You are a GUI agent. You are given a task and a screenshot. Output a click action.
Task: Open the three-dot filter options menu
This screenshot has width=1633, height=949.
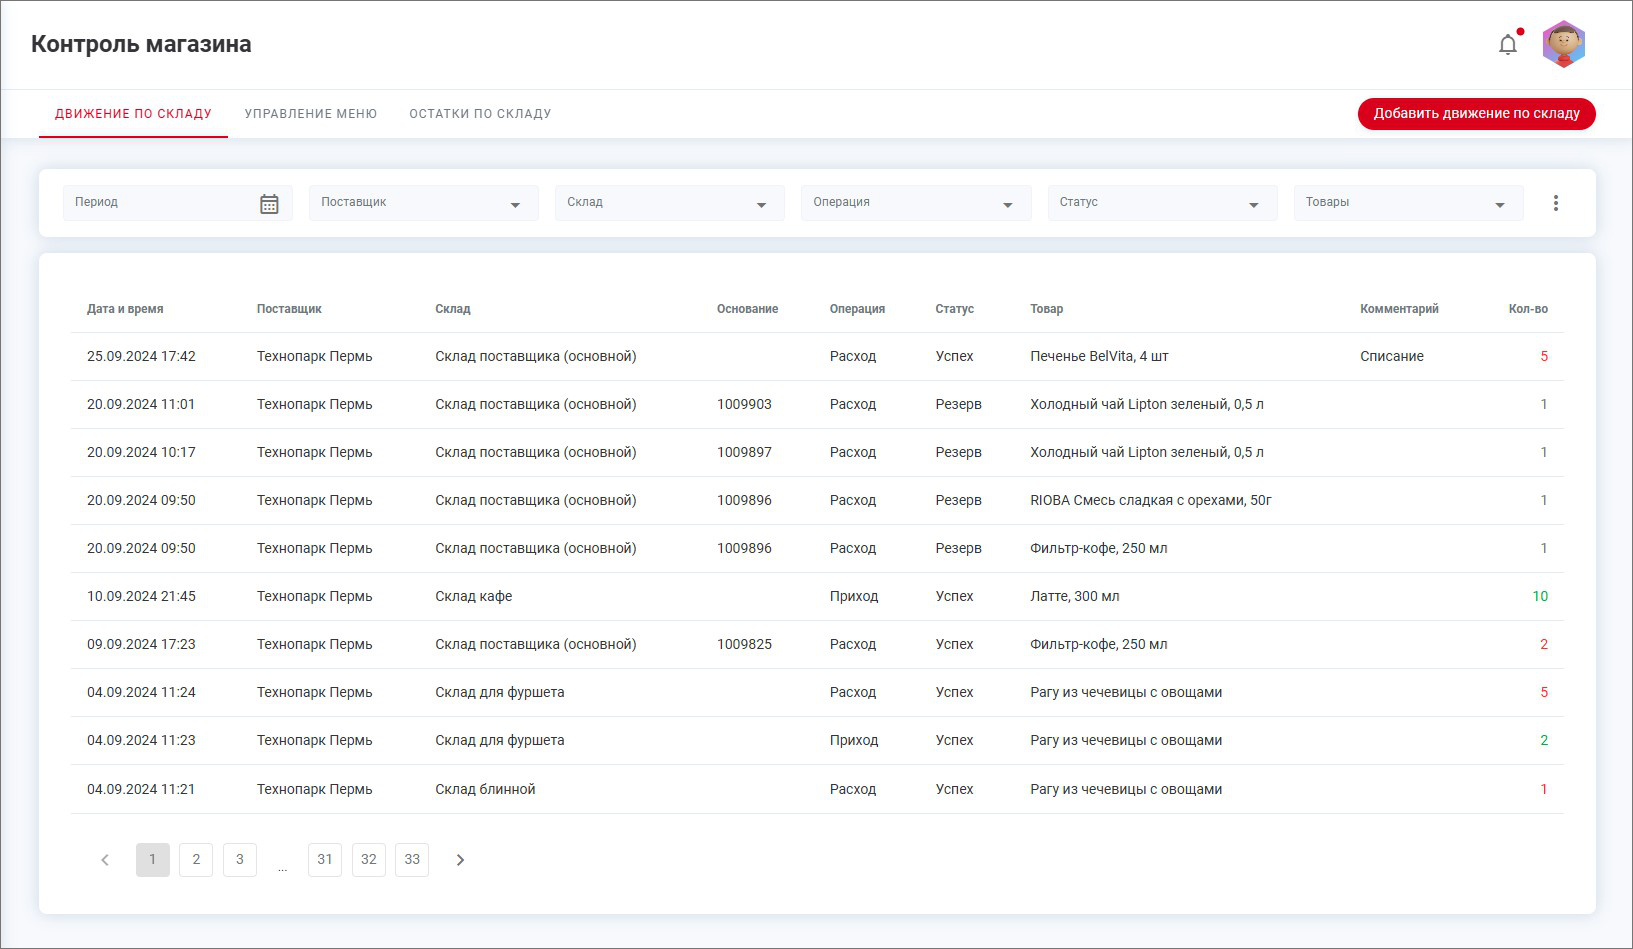1555,203
